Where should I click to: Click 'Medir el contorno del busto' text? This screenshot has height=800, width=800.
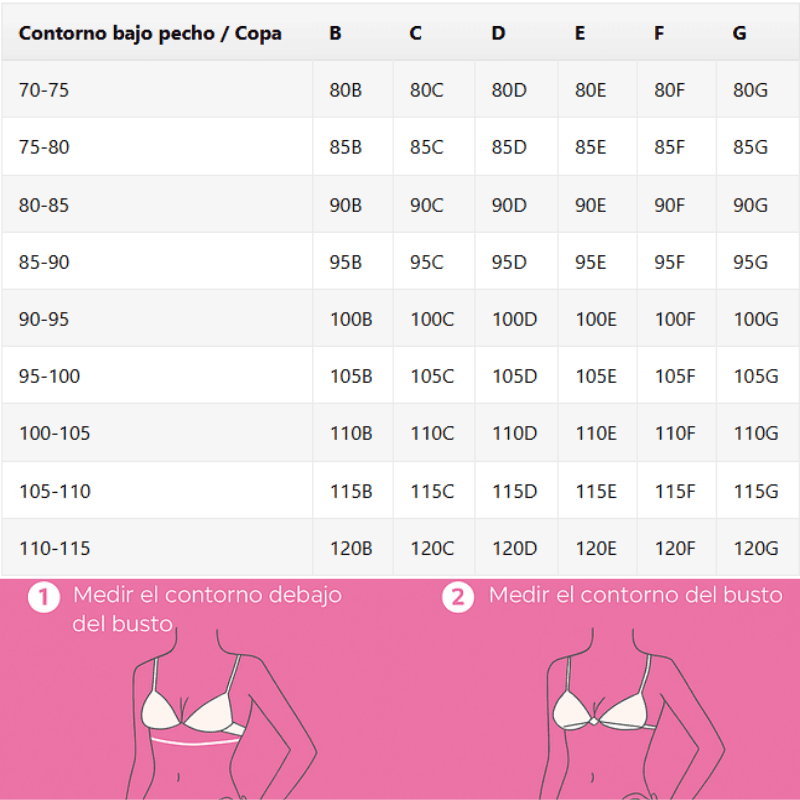[635, 595]
